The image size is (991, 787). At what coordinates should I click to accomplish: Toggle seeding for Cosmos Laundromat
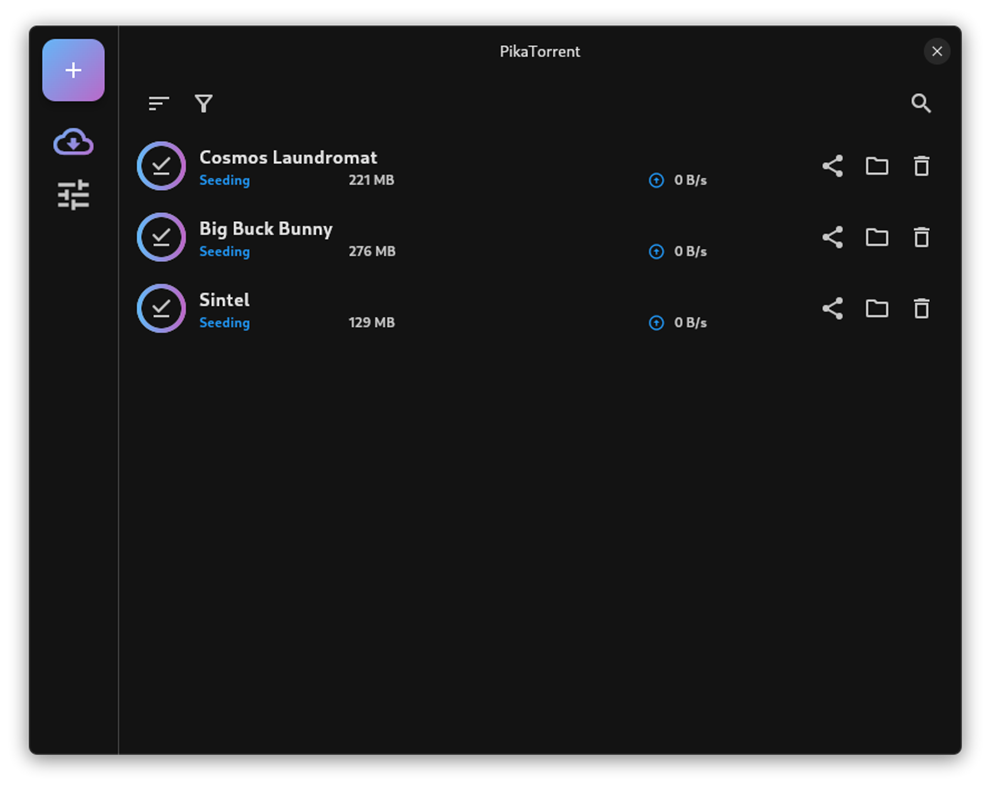161,166
